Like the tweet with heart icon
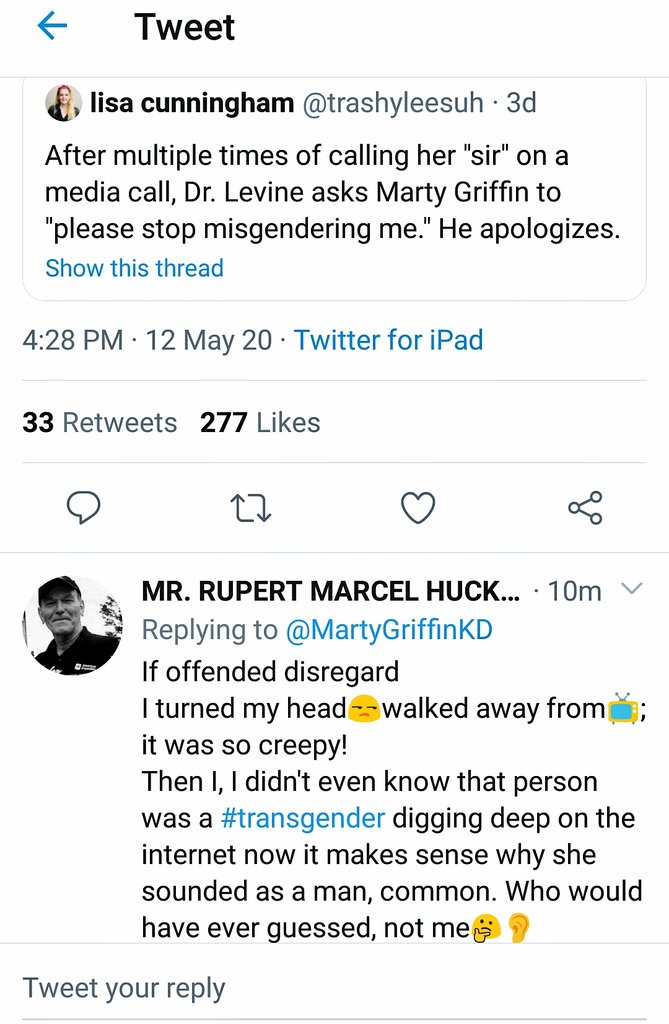 (417, 508)
